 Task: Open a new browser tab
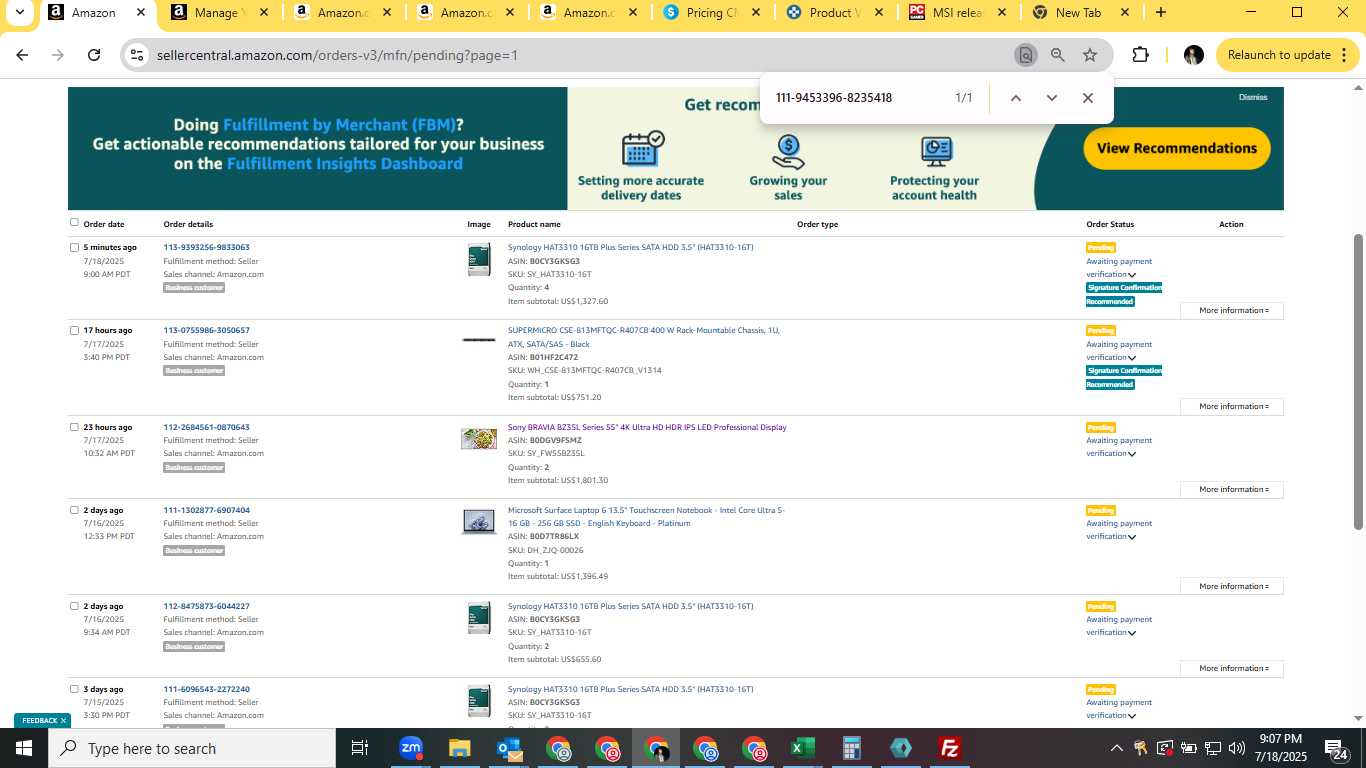[1160, 12]
